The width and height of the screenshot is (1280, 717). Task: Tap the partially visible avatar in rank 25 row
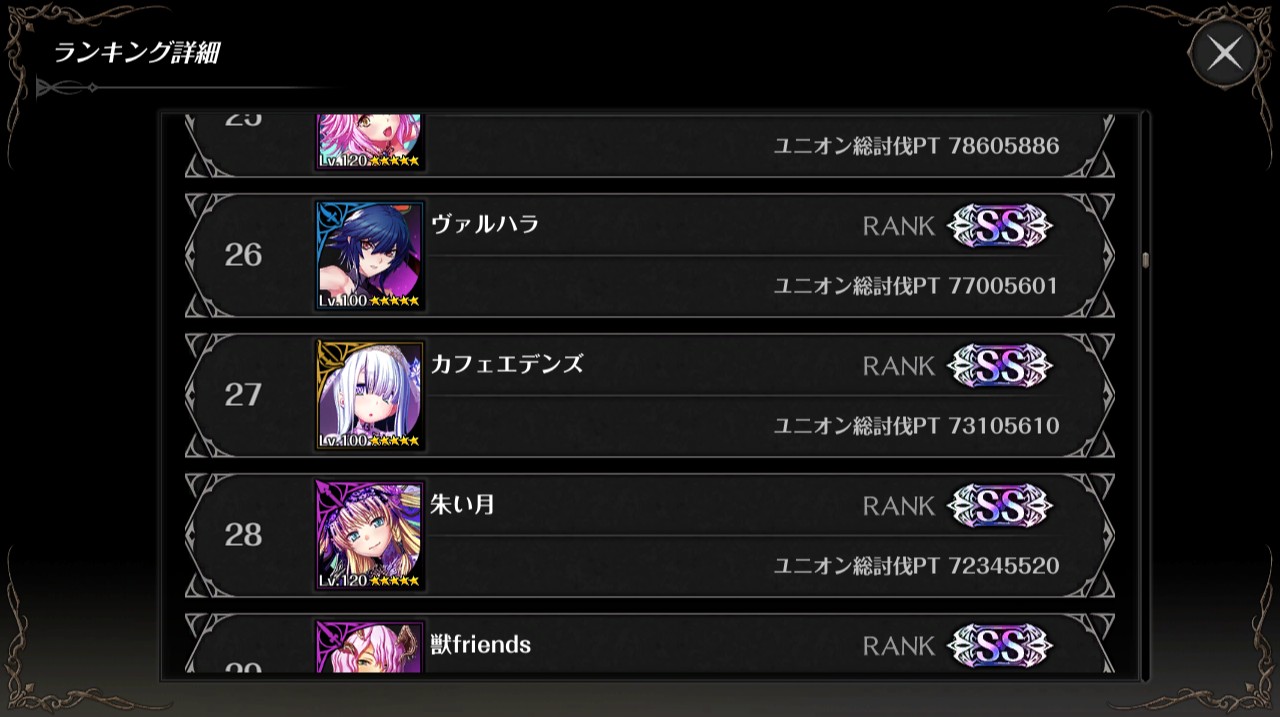coord(370,143)
